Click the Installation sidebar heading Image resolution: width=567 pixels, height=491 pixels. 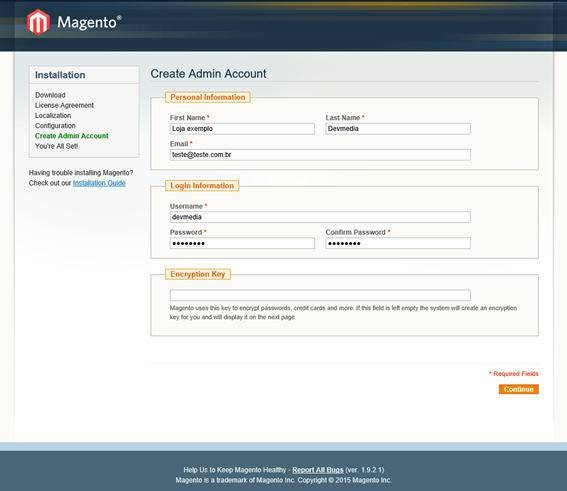pos(60,75)
